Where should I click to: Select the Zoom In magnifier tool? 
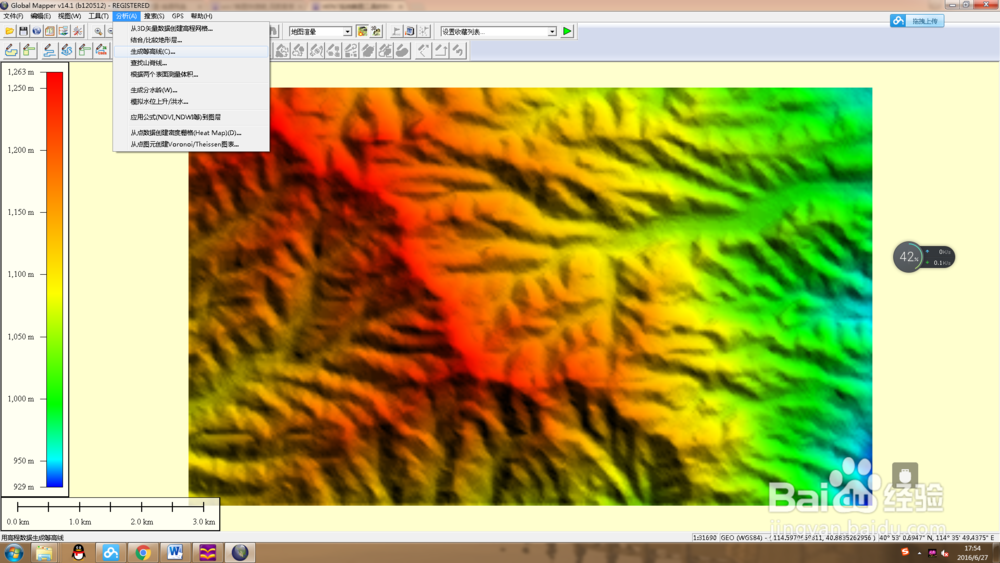[98, 31]
